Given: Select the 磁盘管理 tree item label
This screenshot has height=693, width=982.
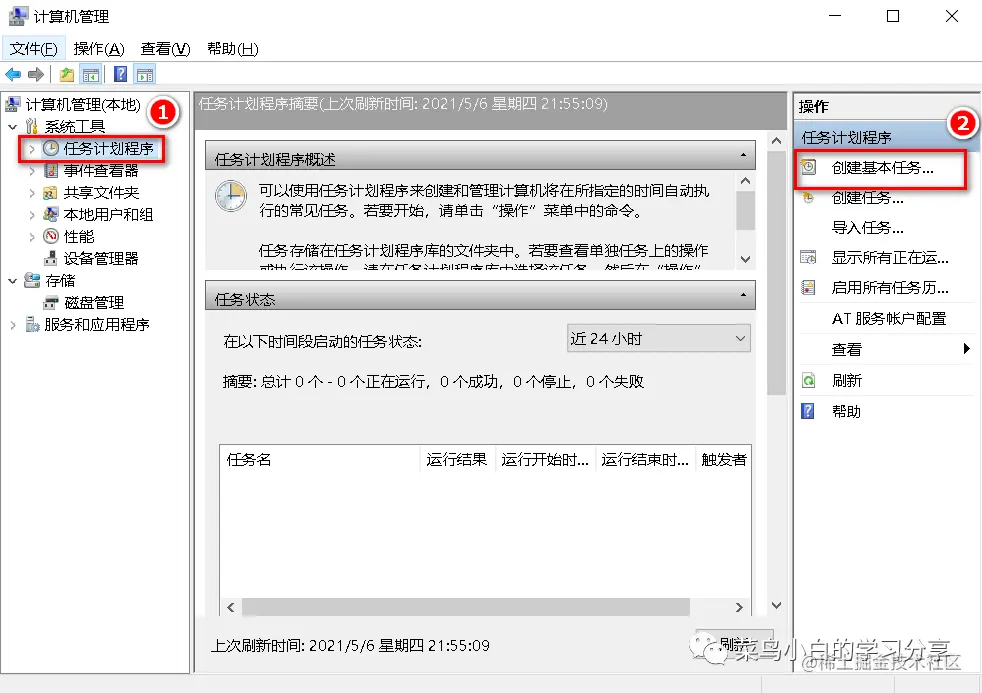Looking at the screenshot, I should (95, 303).
